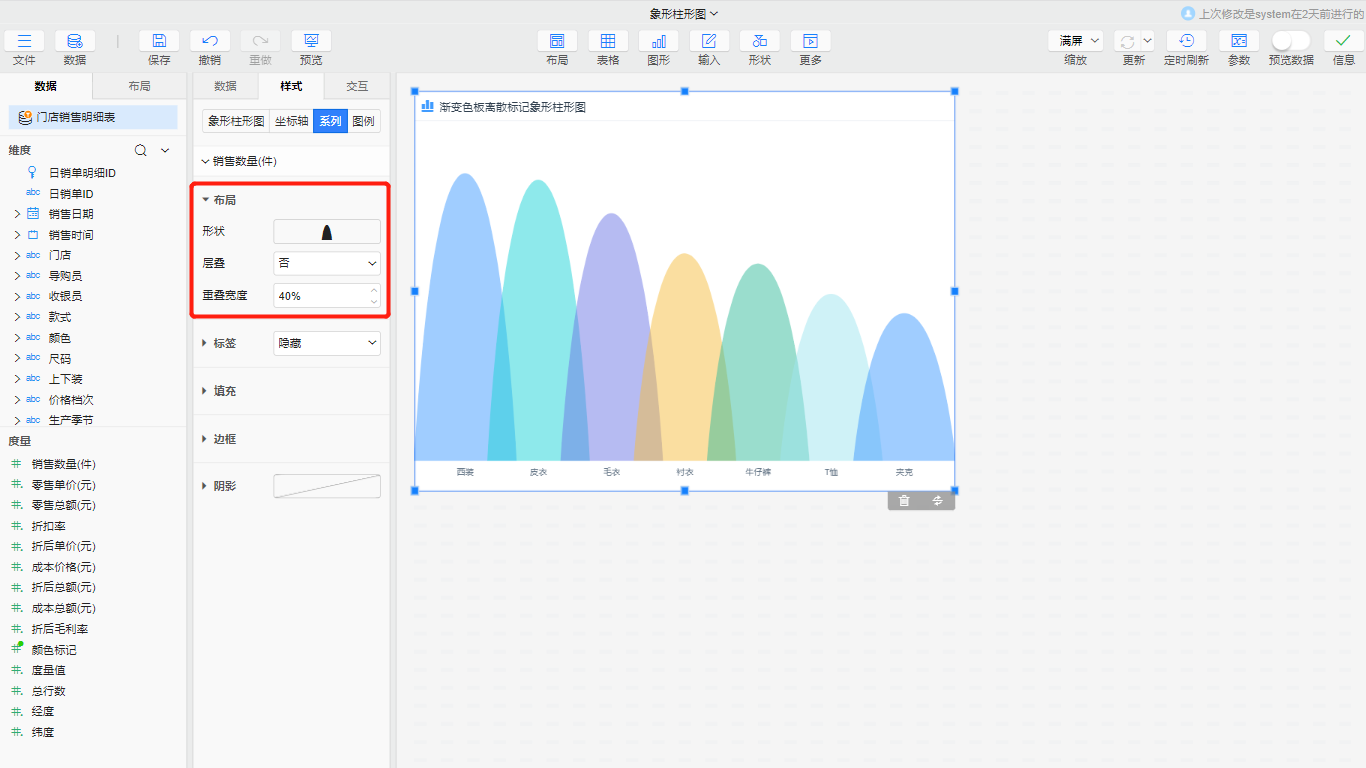Click the 形状 shape picker button

[327, 232]
